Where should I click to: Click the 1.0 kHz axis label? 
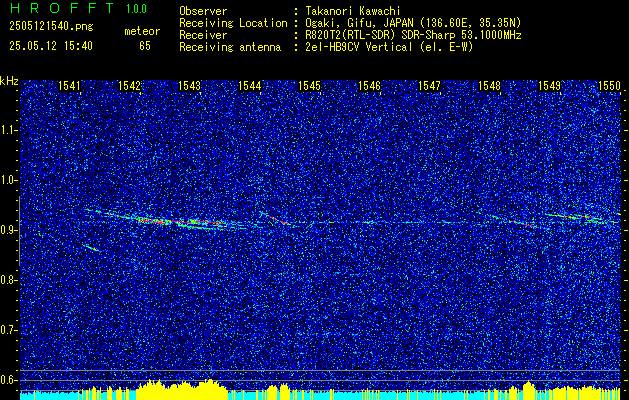[9, 180]
